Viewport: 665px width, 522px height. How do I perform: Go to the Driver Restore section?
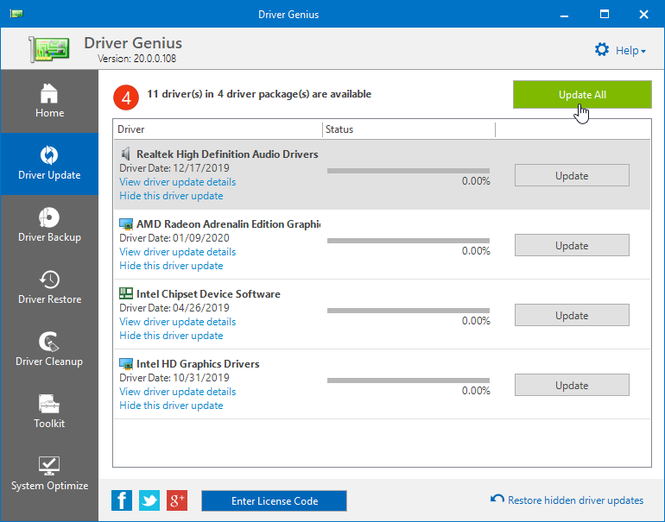point(49,288)
